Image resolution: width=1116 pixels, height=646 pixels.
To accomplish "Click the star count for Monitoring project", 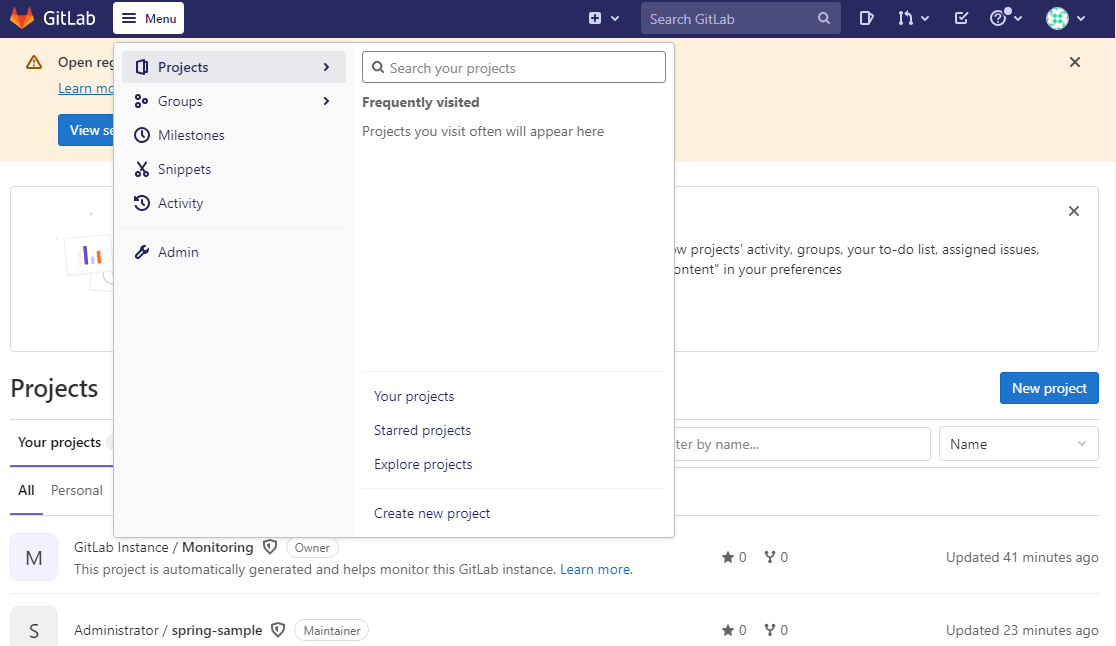I will tap(734, 557).
